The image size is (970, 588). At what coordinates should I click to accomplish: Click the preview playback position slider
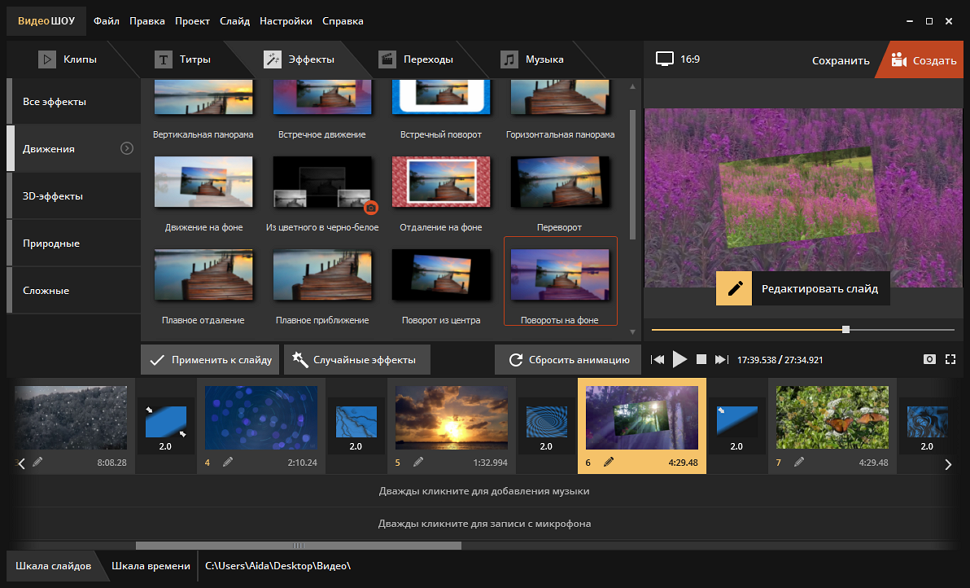(x=846, y=329)
